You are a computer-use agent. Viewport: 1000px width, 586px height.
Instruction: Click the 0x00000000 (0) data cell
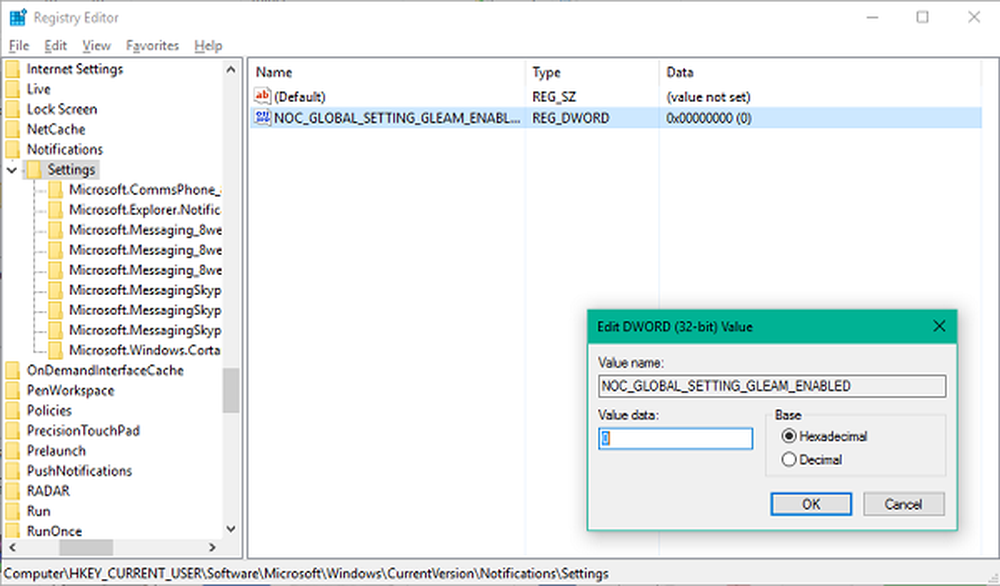709,118
